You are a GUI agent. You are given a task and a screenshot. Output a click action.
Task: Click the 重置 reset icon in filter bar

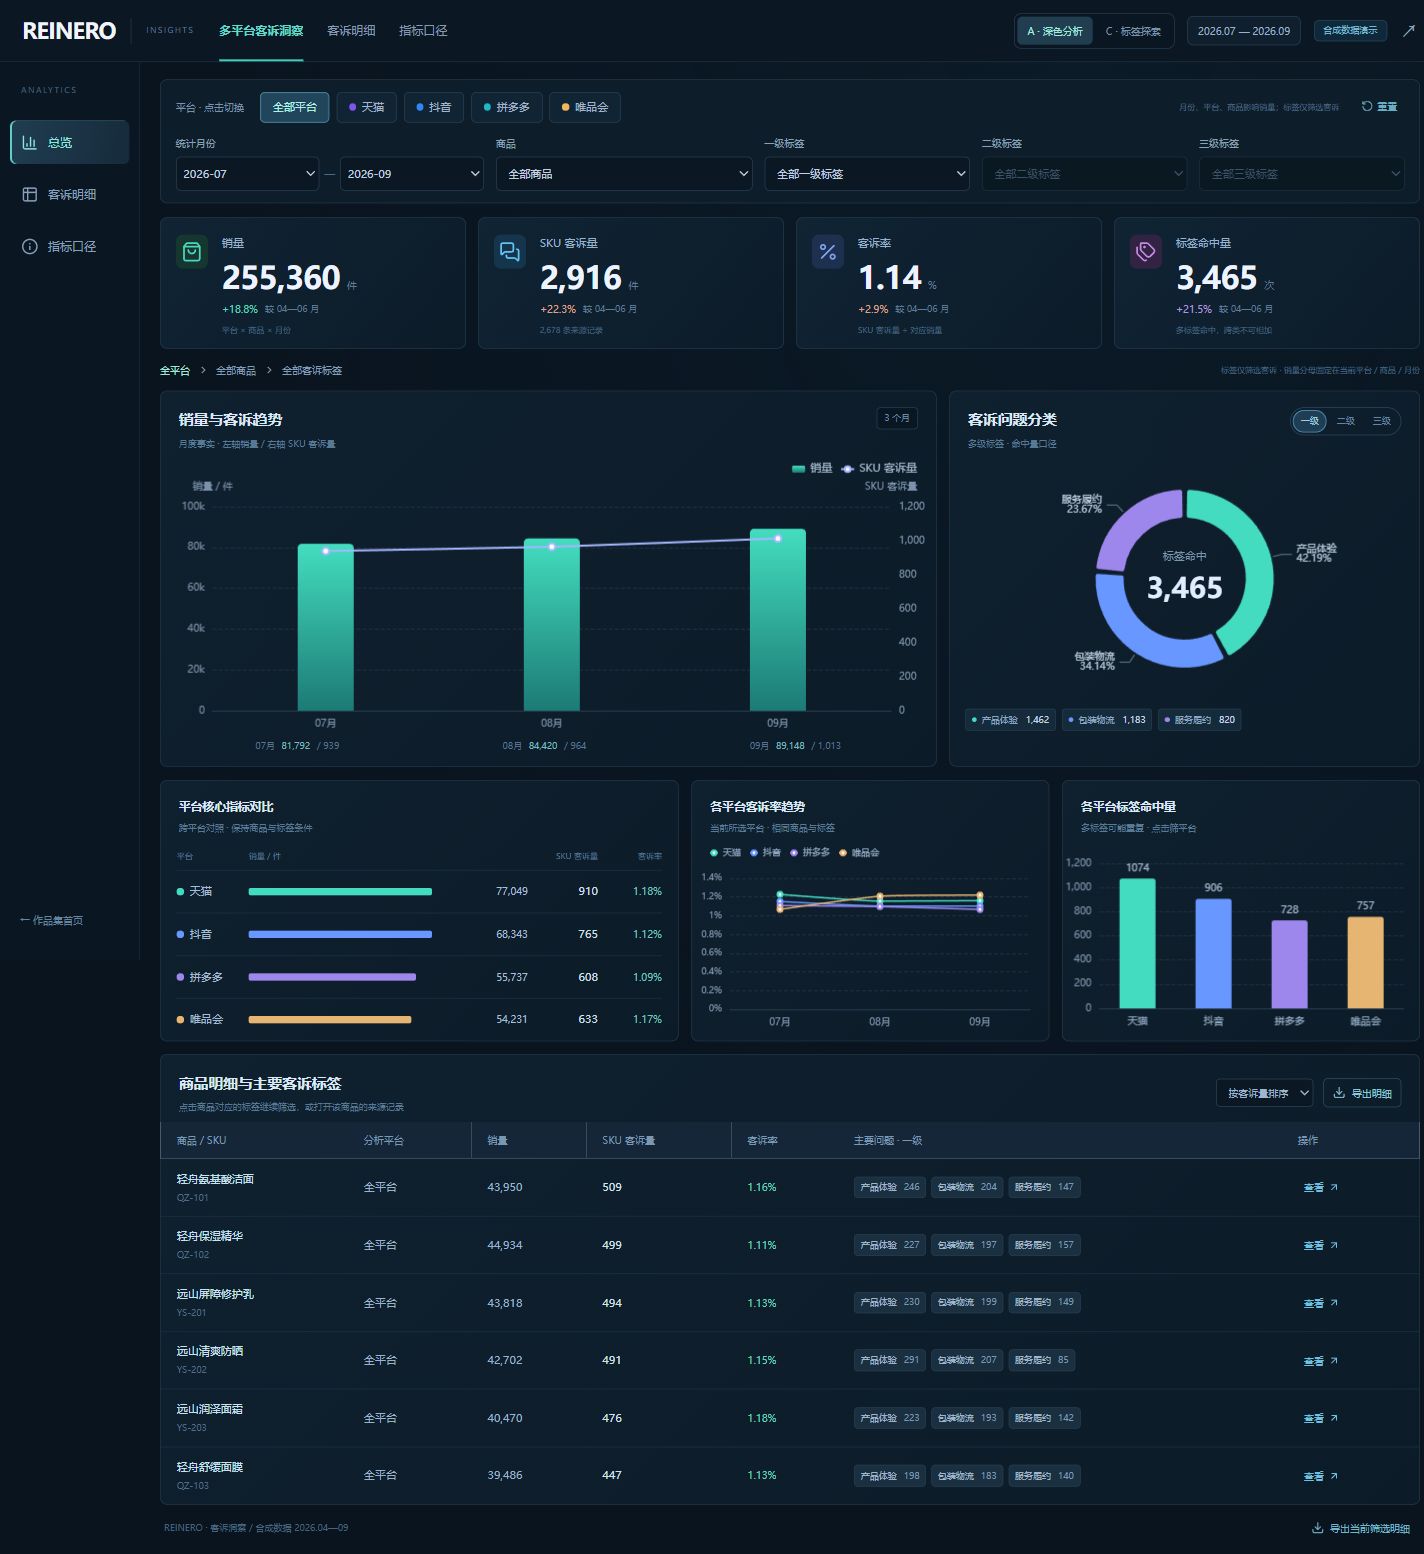1367,107
